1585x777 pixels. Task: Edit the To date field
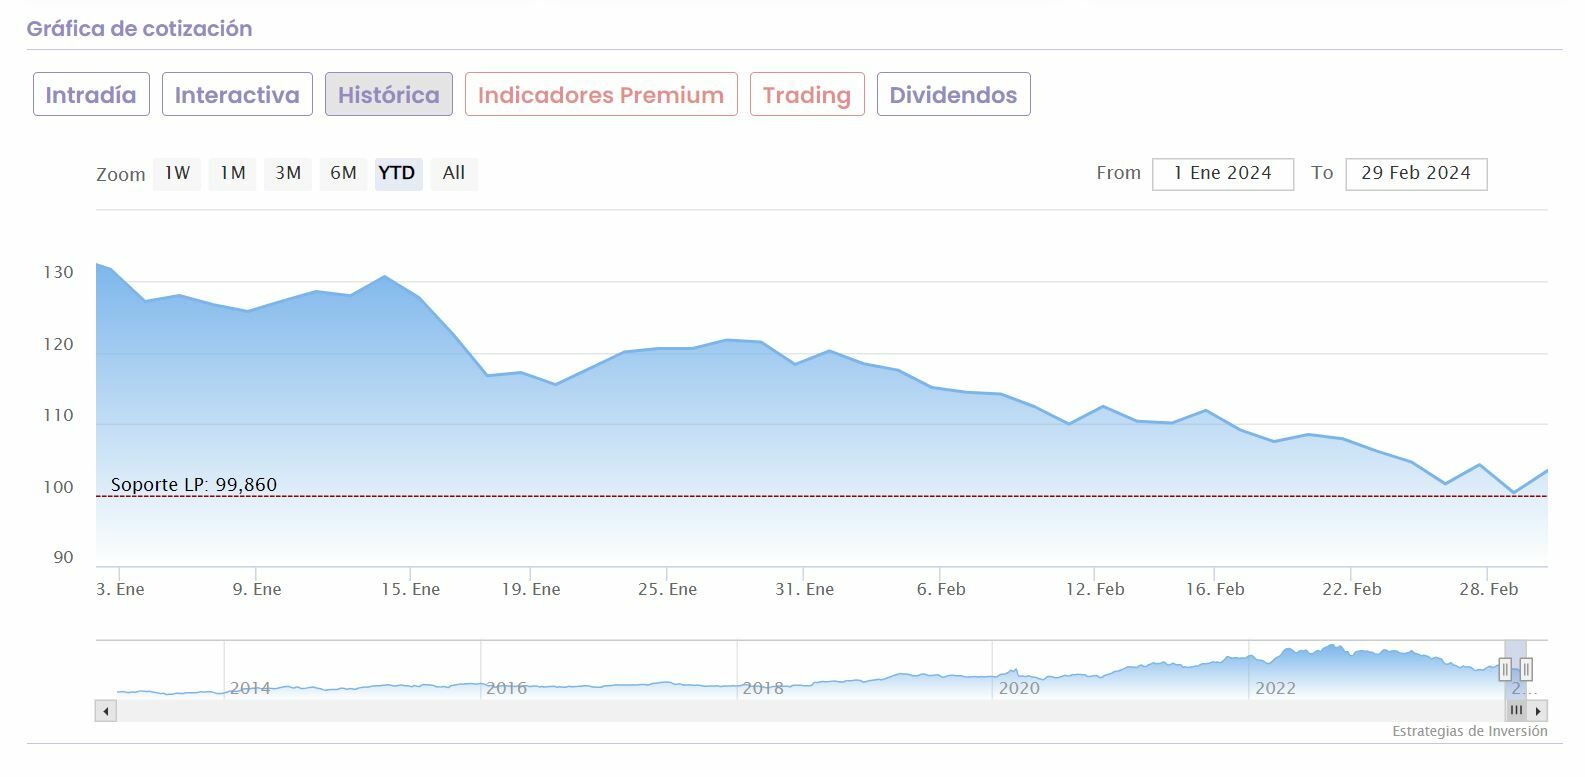click(x=1416, y=174)
